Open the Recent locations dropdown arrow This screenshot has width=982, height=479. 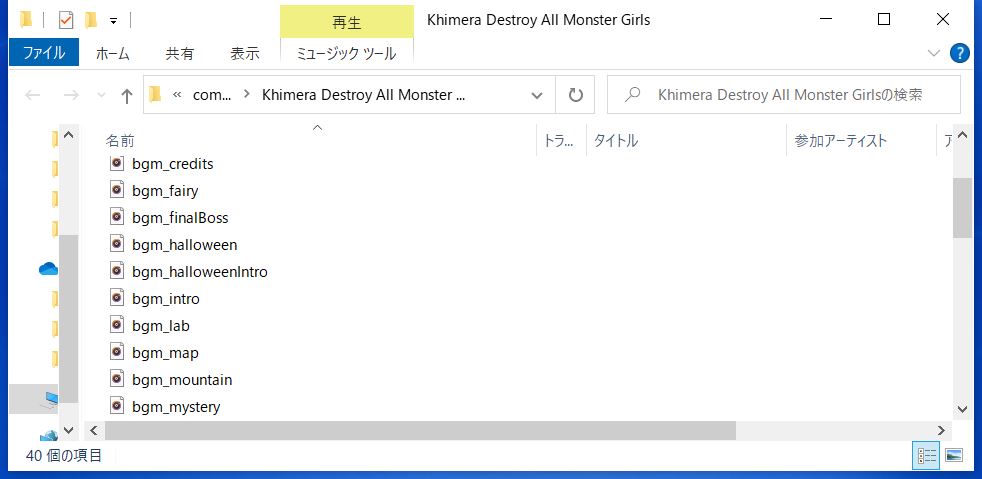coord(101,96)
